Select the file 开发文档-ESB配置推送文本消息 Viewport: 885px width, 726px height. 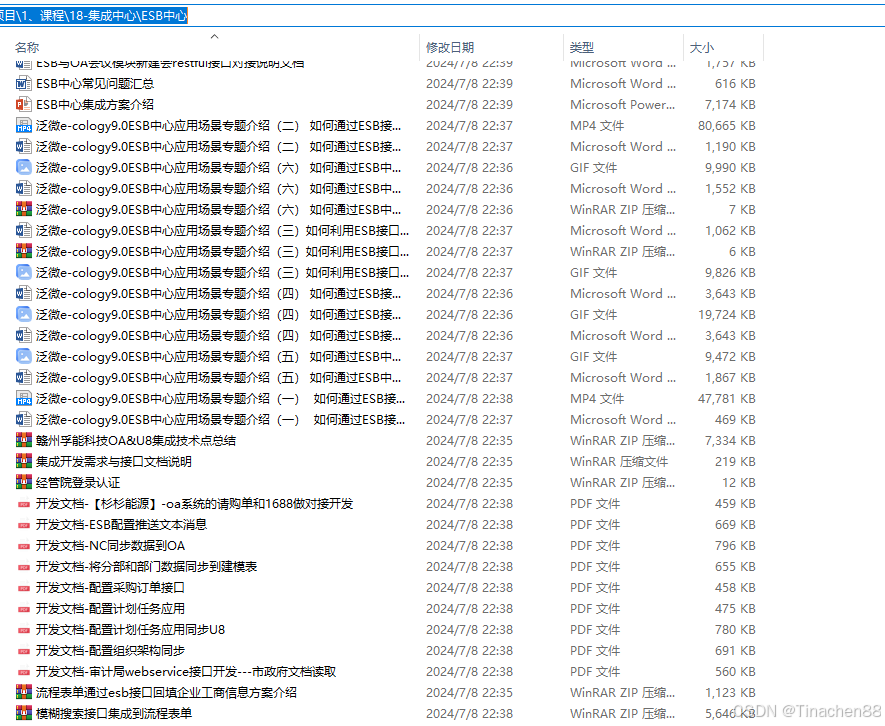tap(121, 525)
